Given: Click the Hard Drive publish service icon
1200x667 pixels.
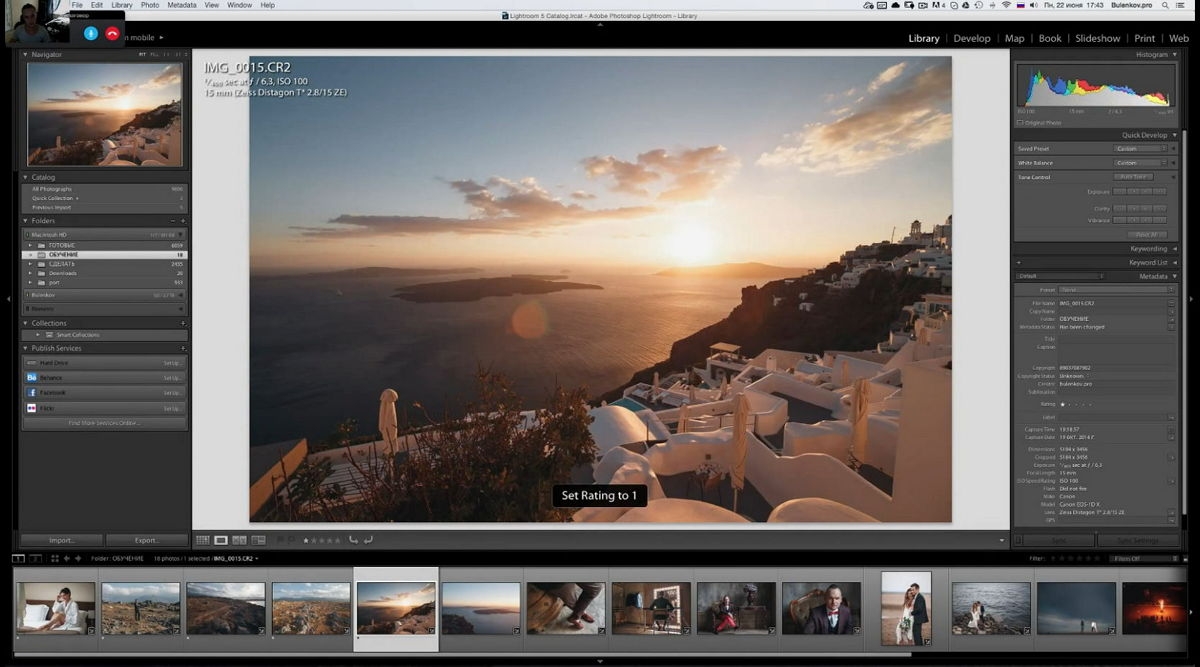Looking at the screenshot, I should 32,363.
